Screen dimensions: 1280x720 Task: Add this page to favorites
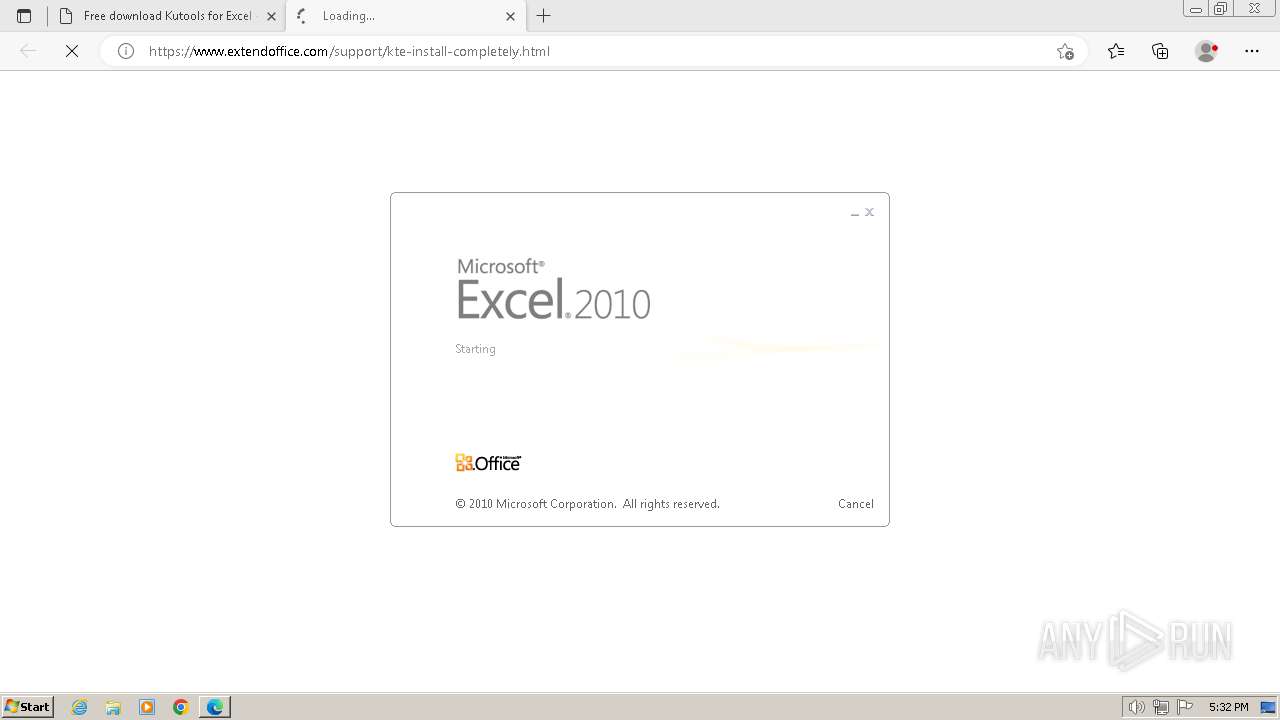coord(1065,51)
